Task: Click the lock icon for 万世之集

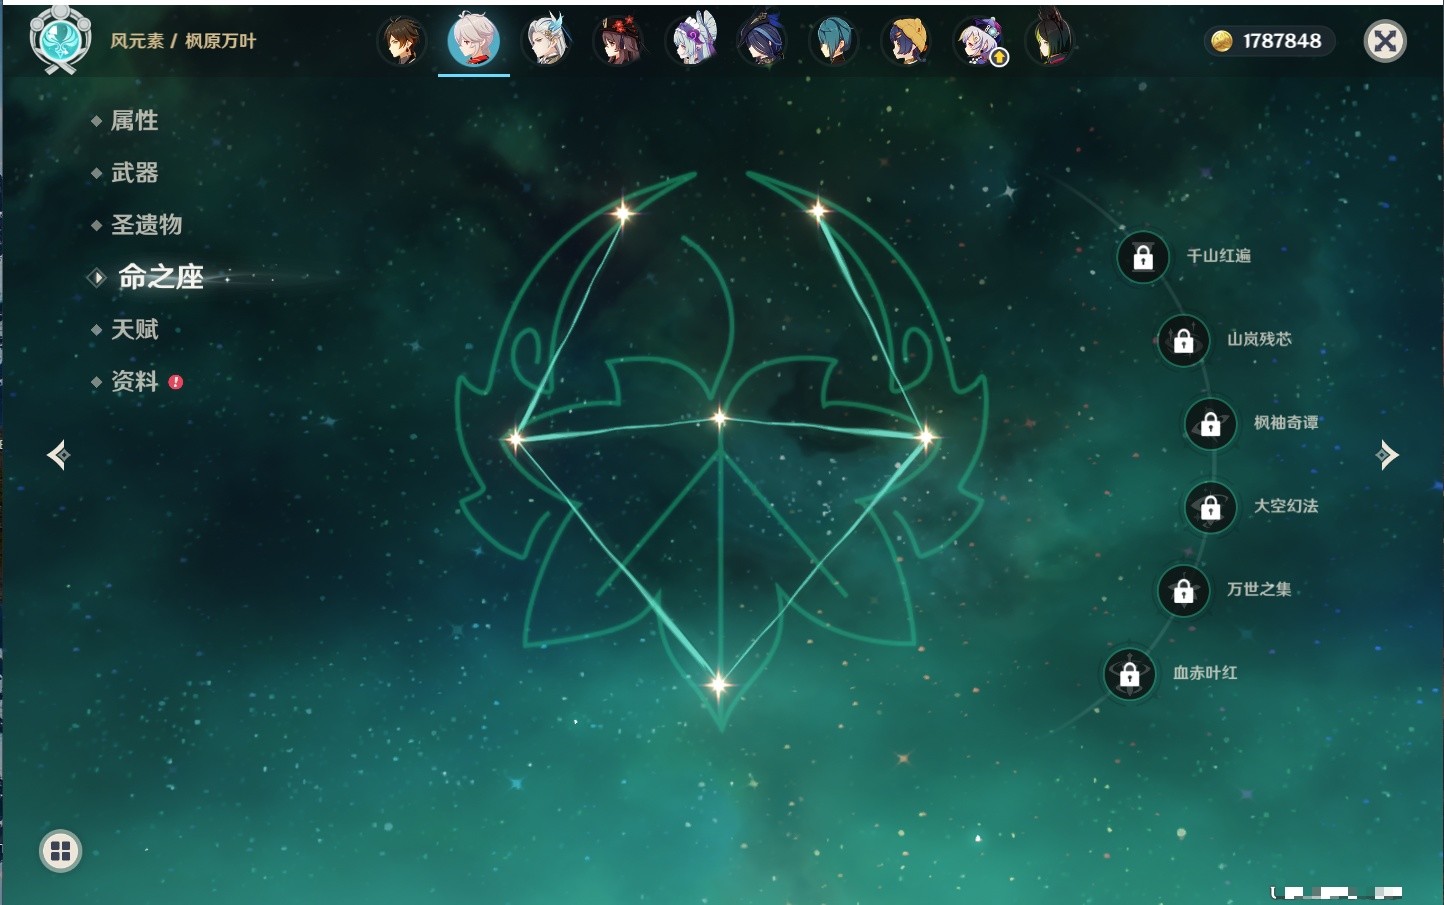Action: click(1184, 591)
